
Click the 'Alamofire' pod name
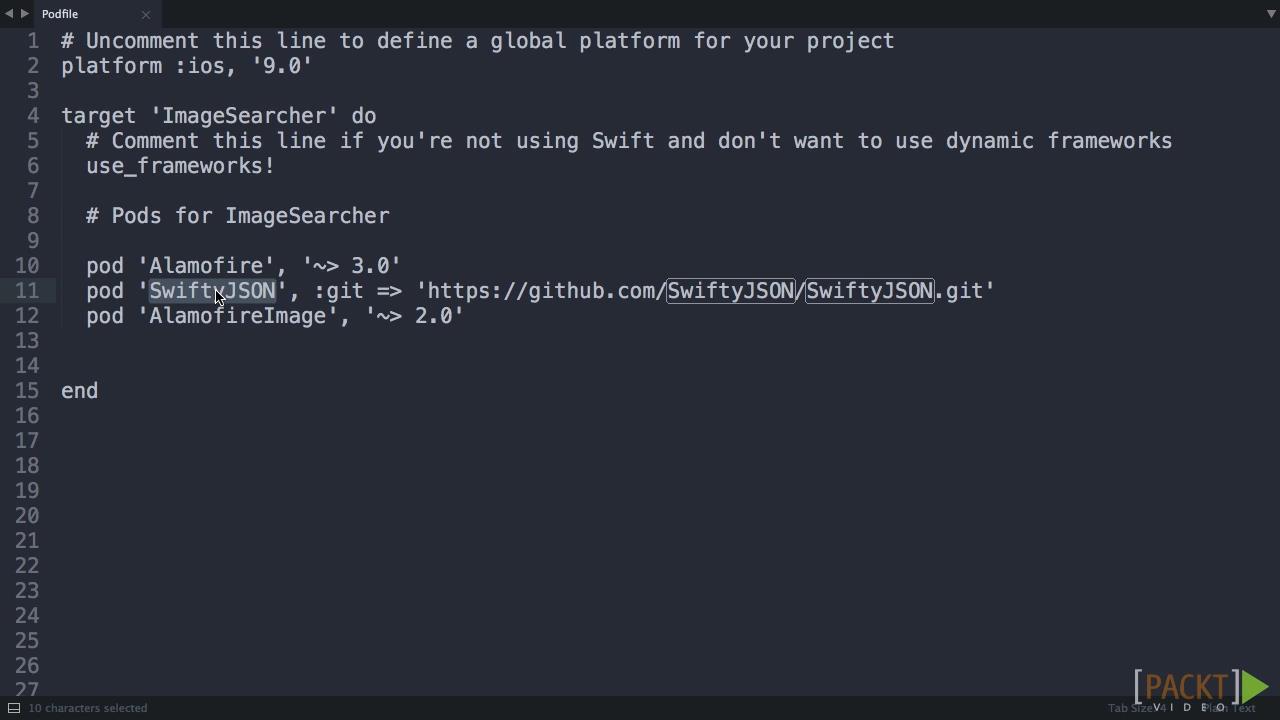(206, 266)
